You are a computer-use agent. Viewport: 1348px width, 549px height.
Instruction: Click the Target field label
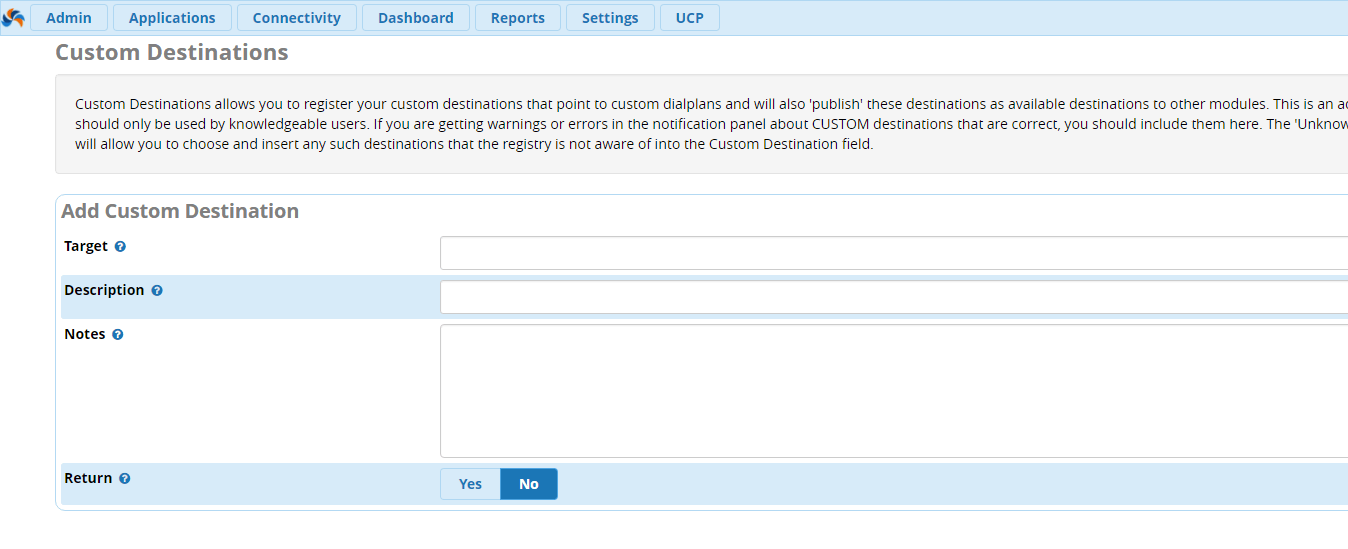(86, 246)
